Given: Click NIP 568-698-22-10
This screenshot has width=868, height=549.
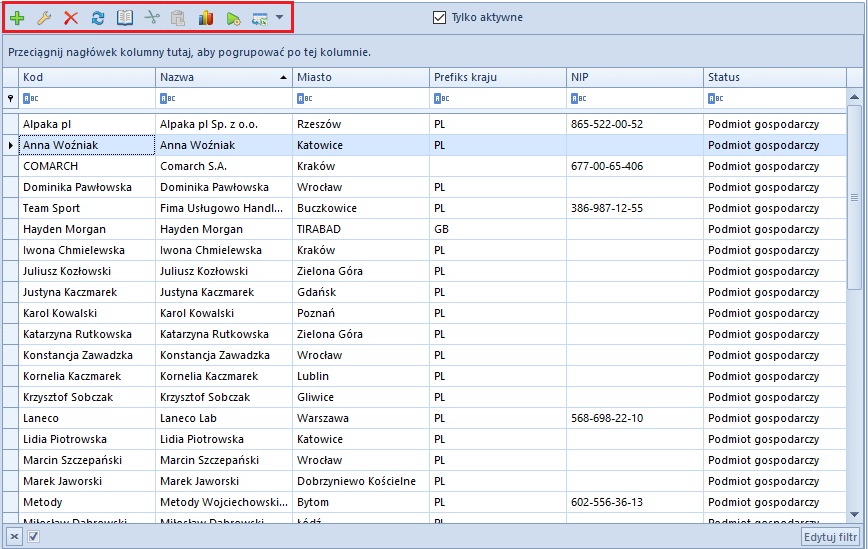Looking at the screenshot, I should pyautogui.click(x=635, y=418).
